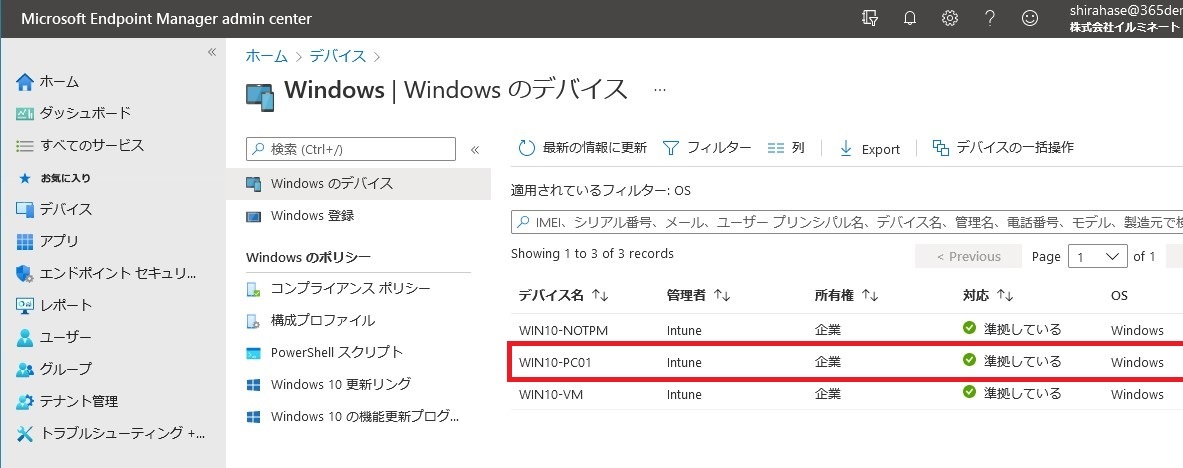1183x468 pixels.
Task: Click 最新の情報に更新 refresh button
Action: [582, 148]
